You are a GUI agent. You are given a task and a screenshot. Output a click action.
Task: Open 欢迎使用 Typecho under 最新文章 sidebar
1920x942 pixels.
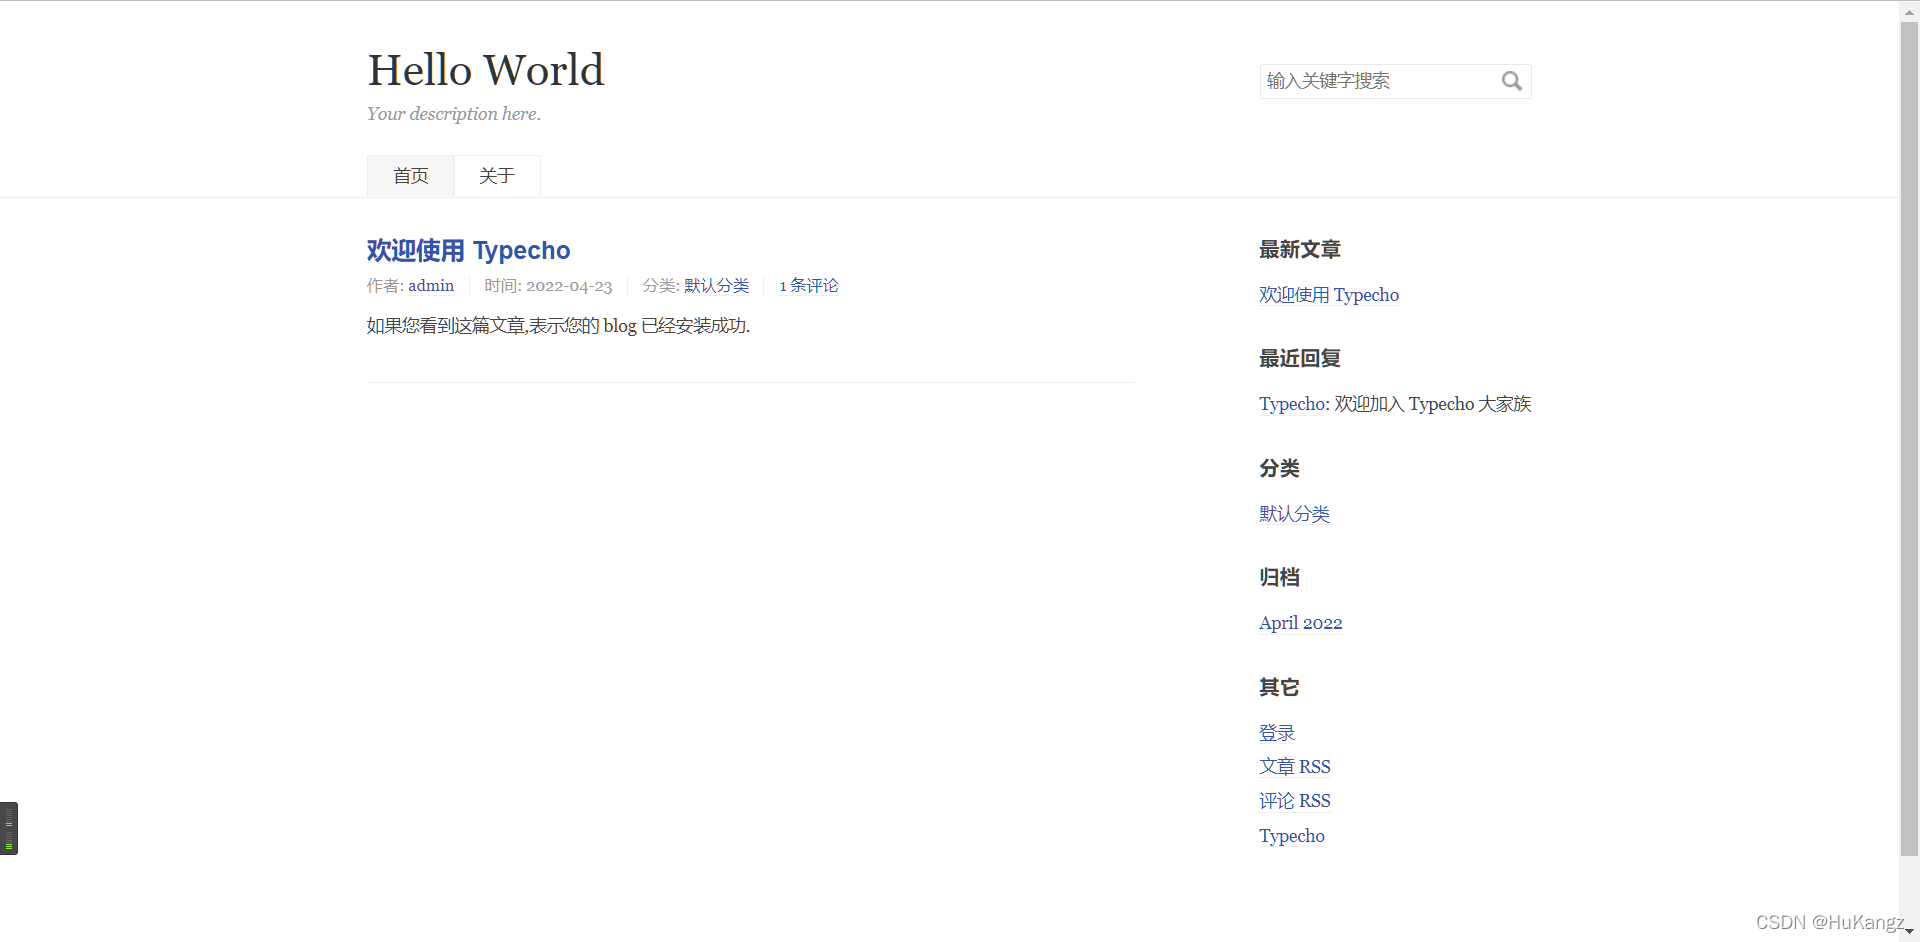(x=1329, y=295)
